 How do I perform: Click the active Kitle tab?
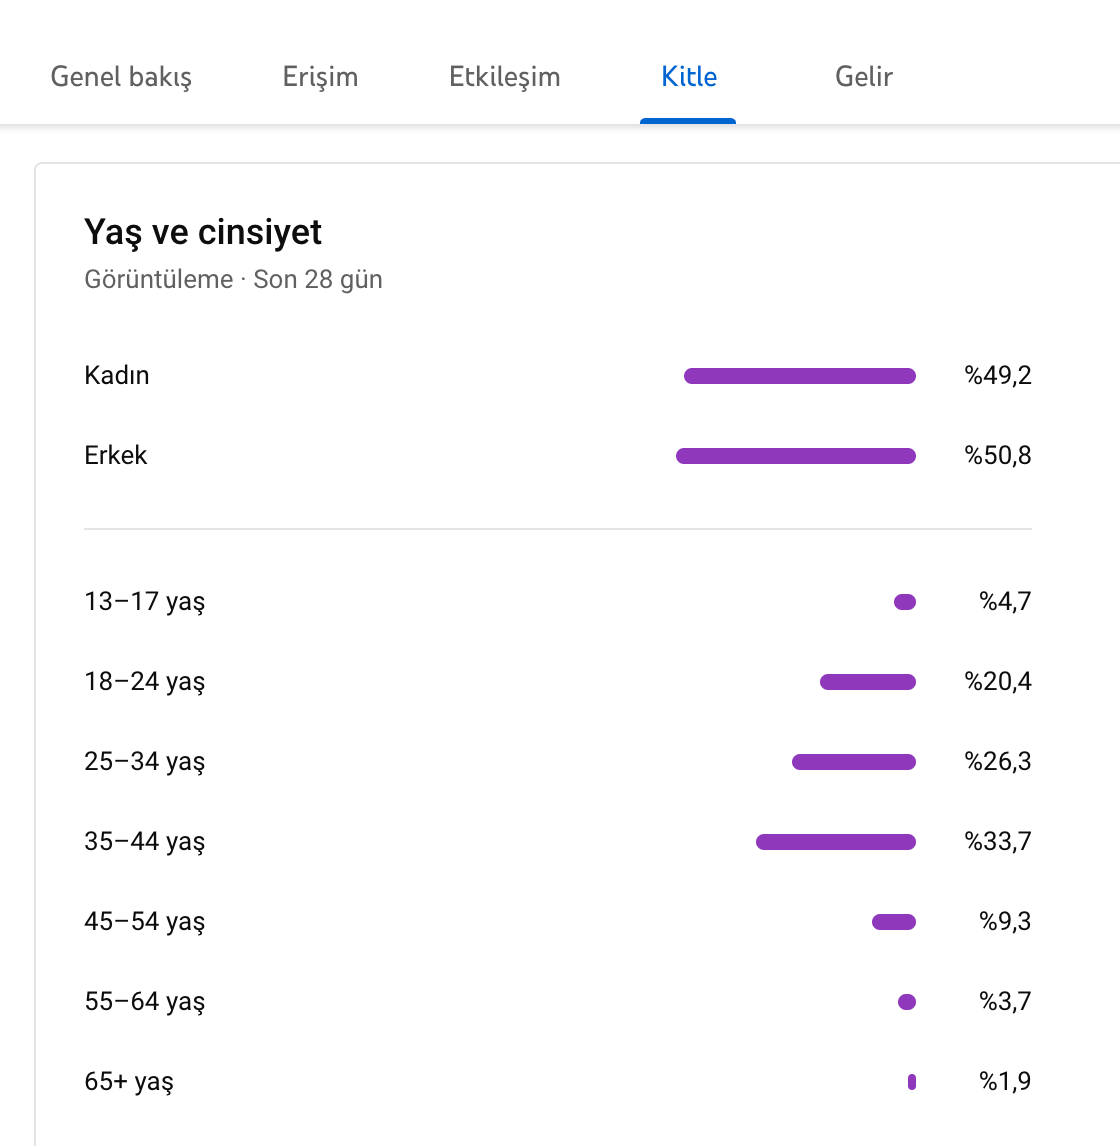pyautogui.click(x=689, y=77)
